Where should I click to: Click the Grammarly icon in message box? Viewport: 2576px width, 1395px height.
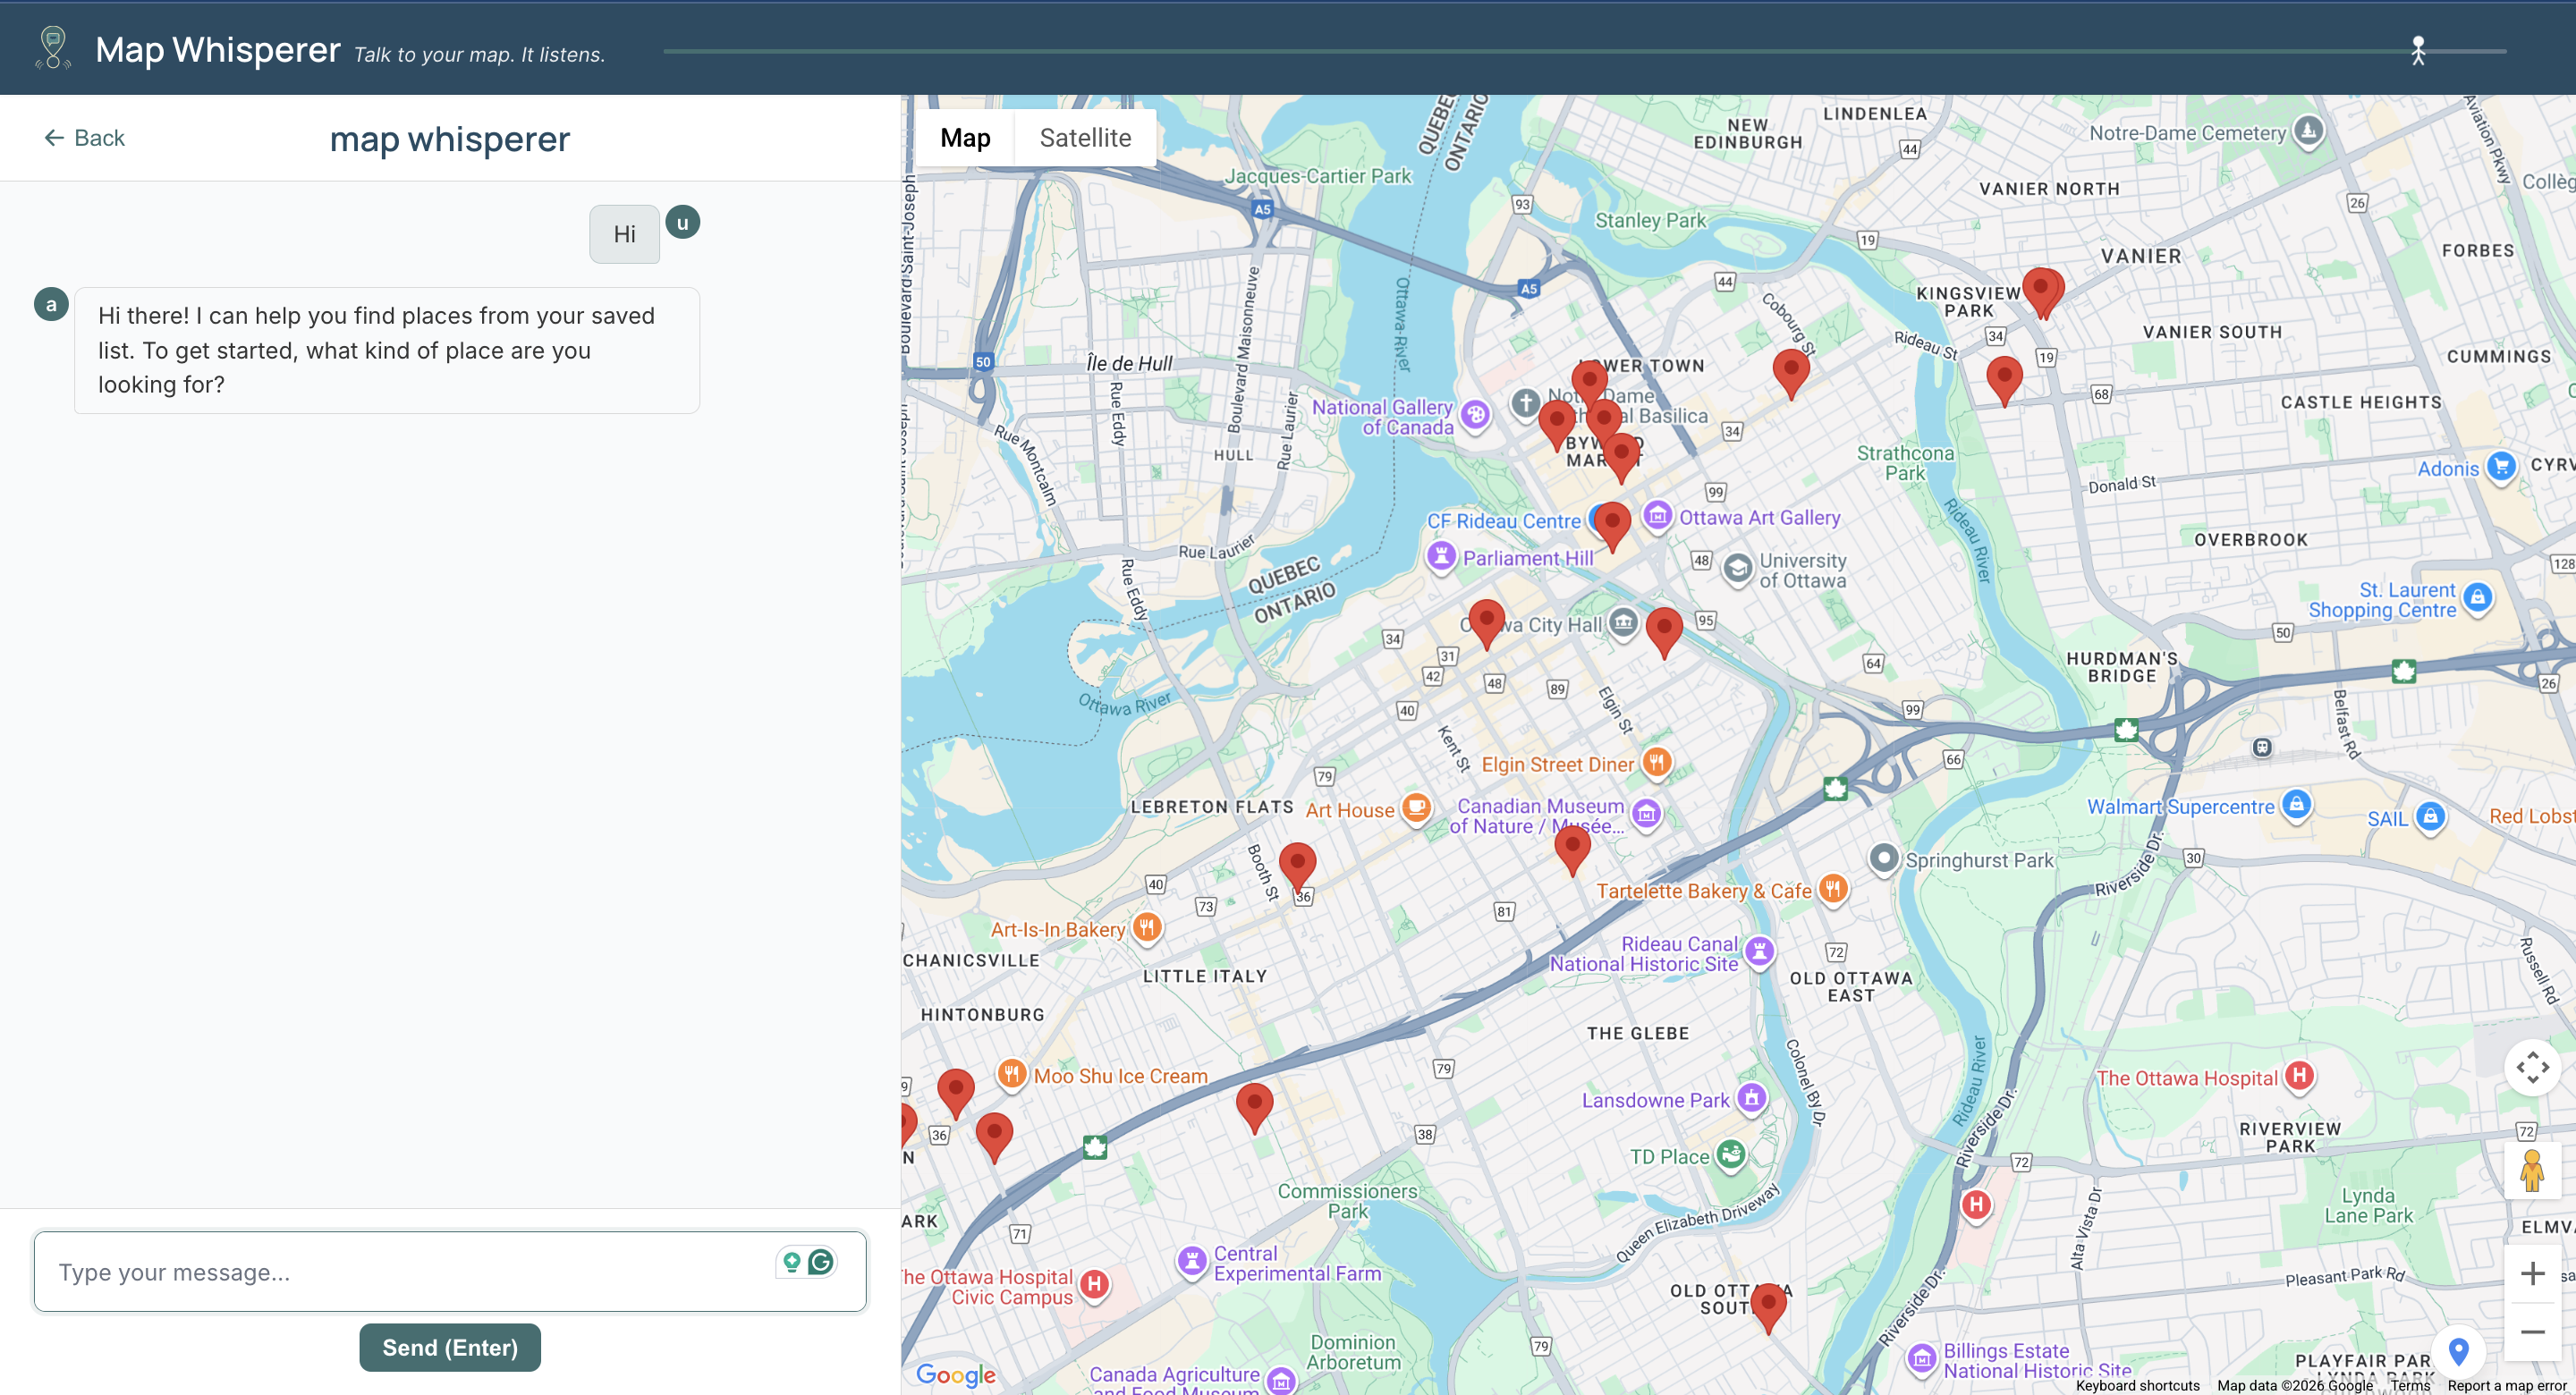(x=821, y=1262)
